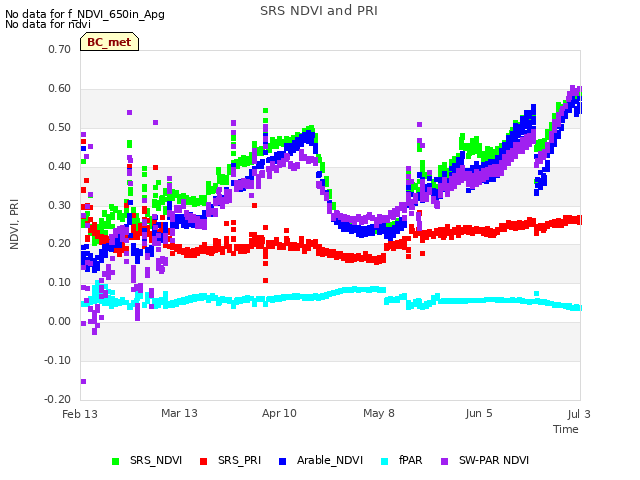The width and height of the screenshot is (640, 480).
Task: Click the chart title SRS NDVI and PRI
Action: pyautogui.click(x=319, y=10)
